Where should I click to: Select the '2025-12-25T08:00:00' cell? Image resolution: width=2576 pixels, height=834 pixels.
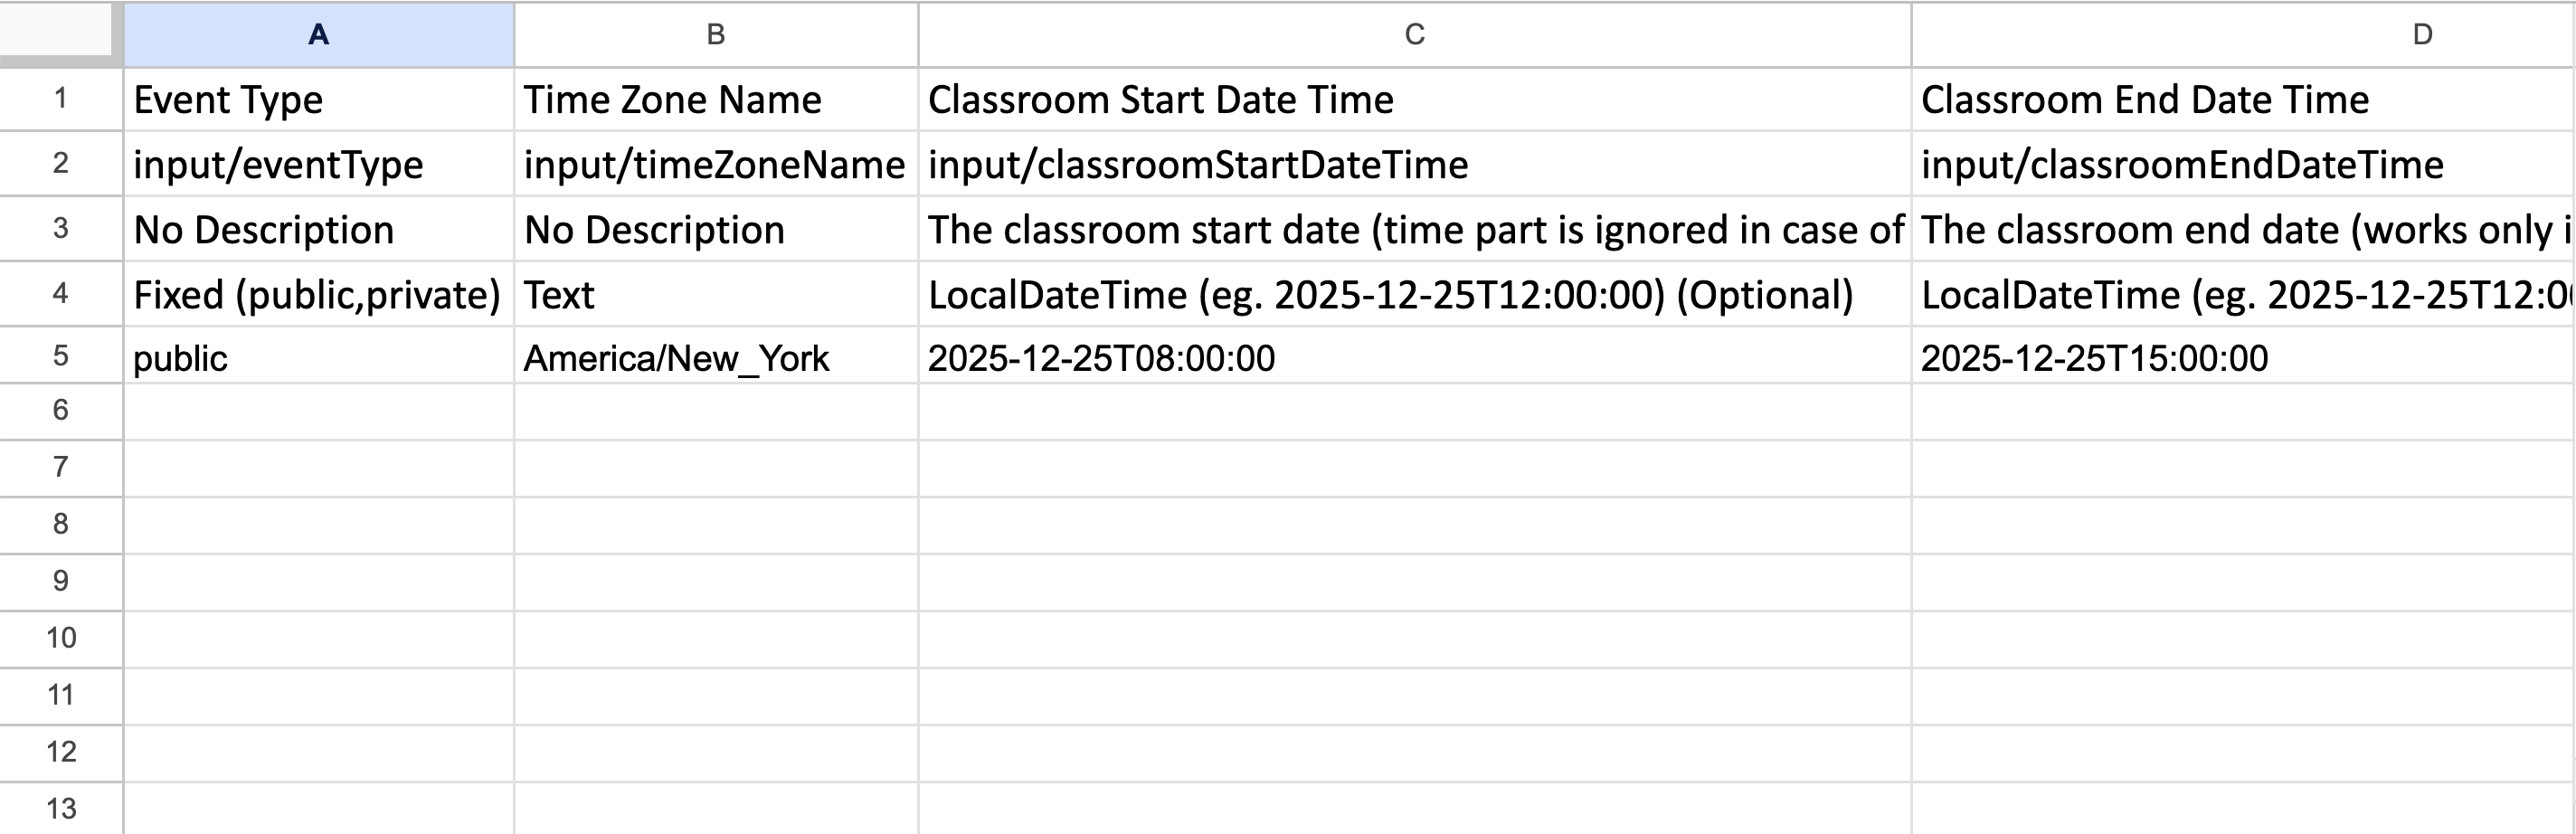coord(1414,358)
